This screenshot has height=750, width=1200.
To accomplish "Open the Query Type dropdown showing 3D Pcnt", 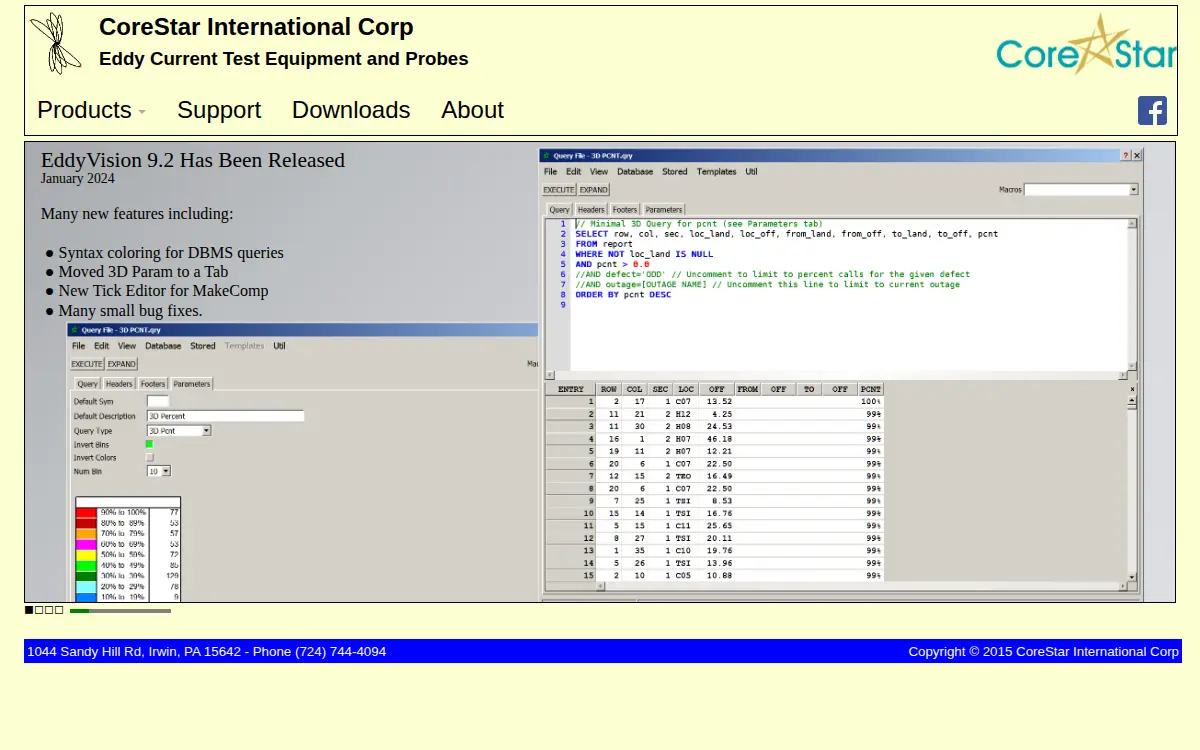I will [179, 430].
